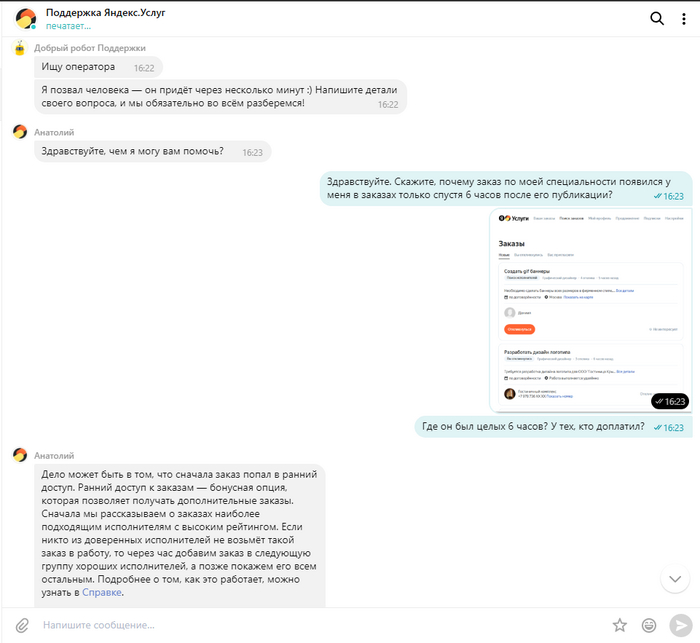The image size is (700, 643).
Task: Click the star icon in the message bar
Action: point(620,625)
